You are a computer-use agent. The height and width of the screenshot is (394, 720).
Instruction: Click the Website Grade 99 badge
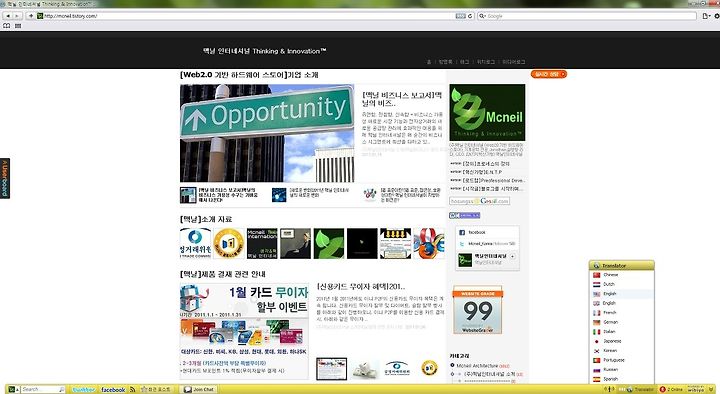[478, 310]
